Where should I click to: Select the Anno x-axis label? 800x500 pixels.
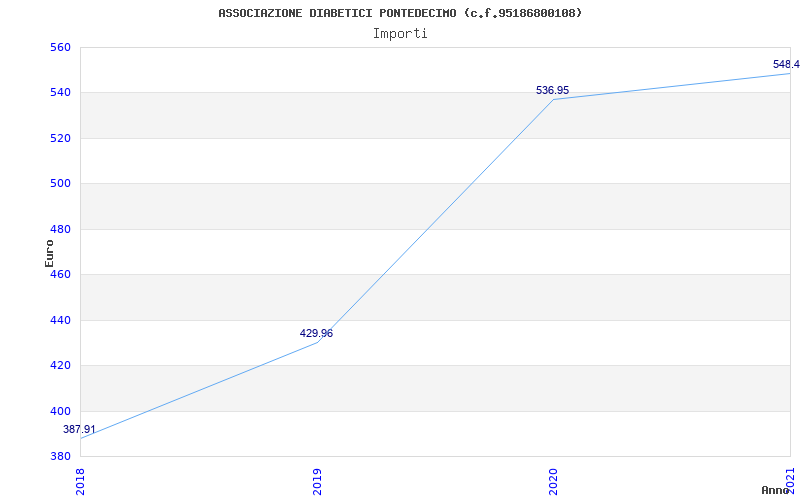[x=776, y=490]
